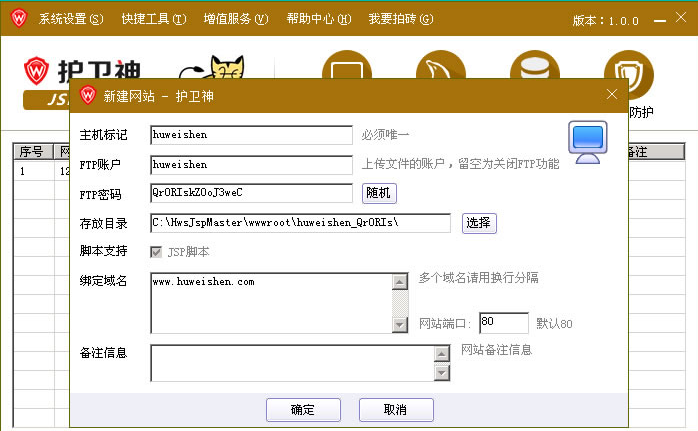Screen dimensions: 698x431
Task: Click the shield 防护 toolbar icon
Action: (629, 76)
